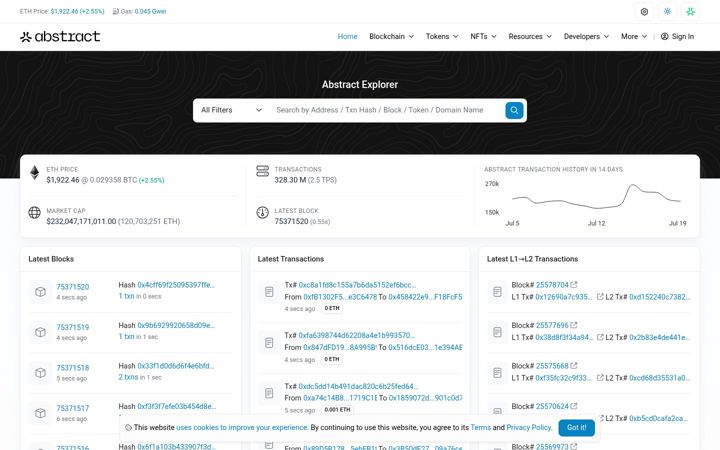Click the blue search magnifier button
Image resolution: width=720 pixels, height=450 pixels.
[514, 110]
